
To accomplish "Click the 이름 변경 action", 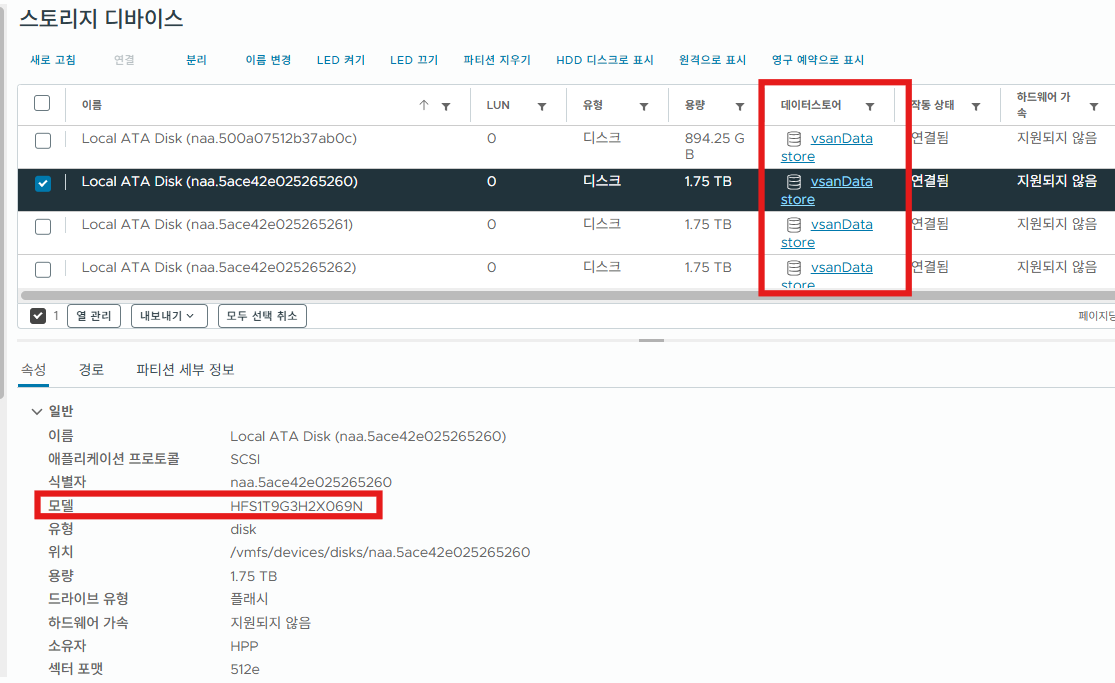I will coord(268,60).
